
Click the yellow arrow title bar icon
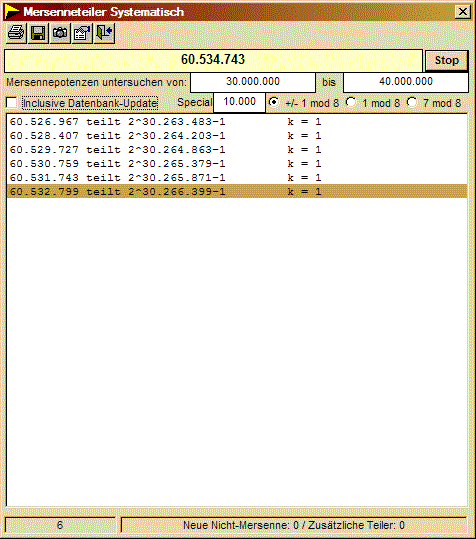(x=12, y=12)
